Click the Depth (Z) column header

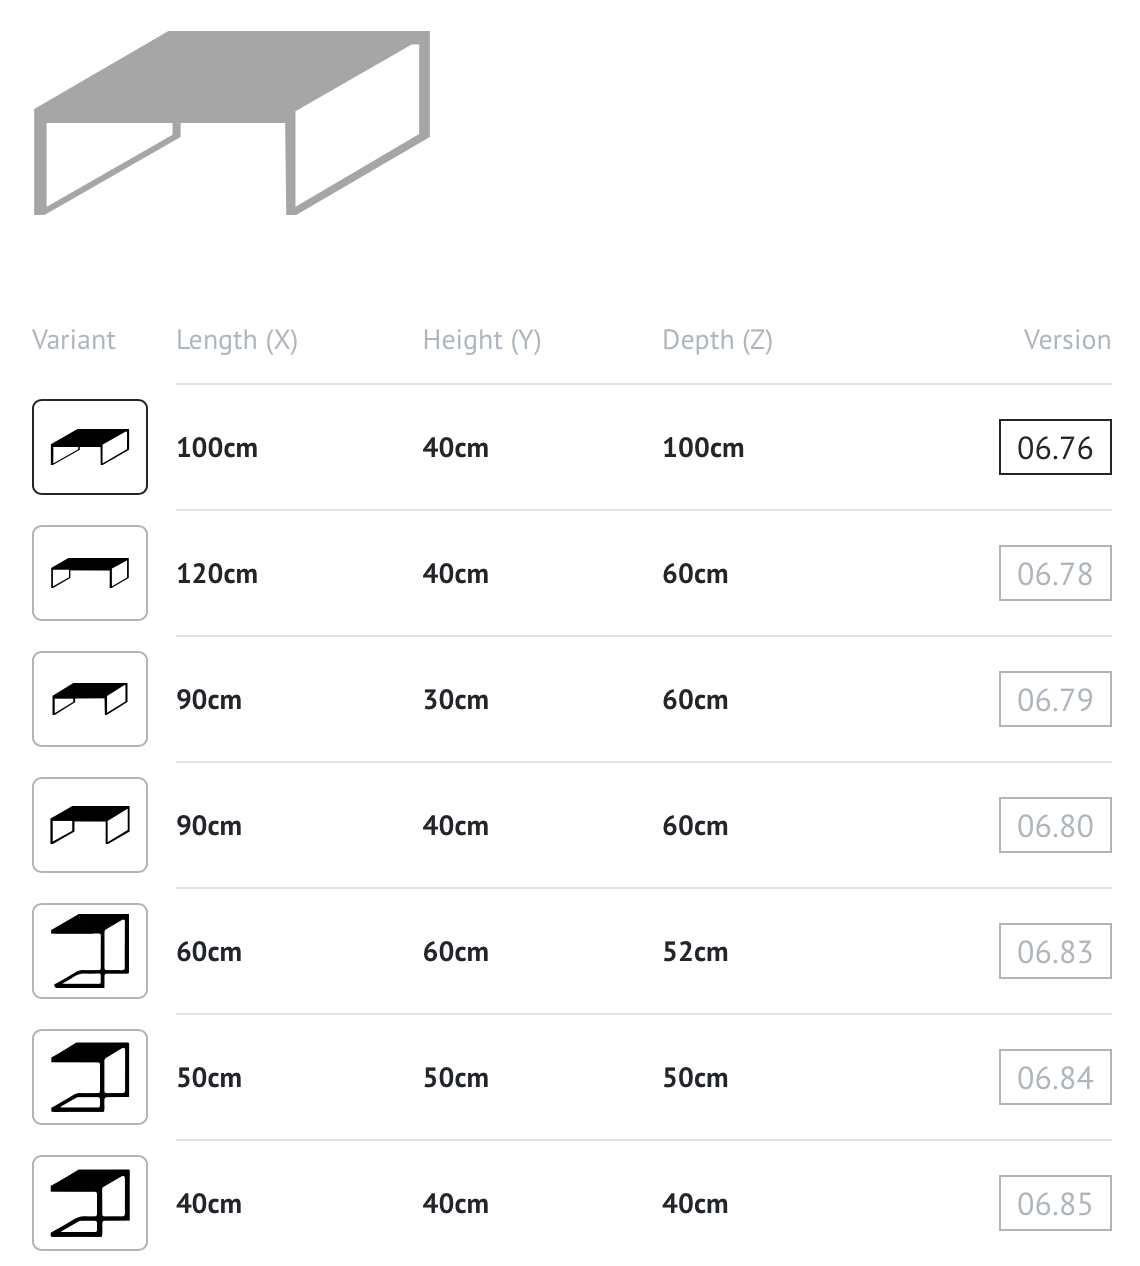click(x=717, y=340)
